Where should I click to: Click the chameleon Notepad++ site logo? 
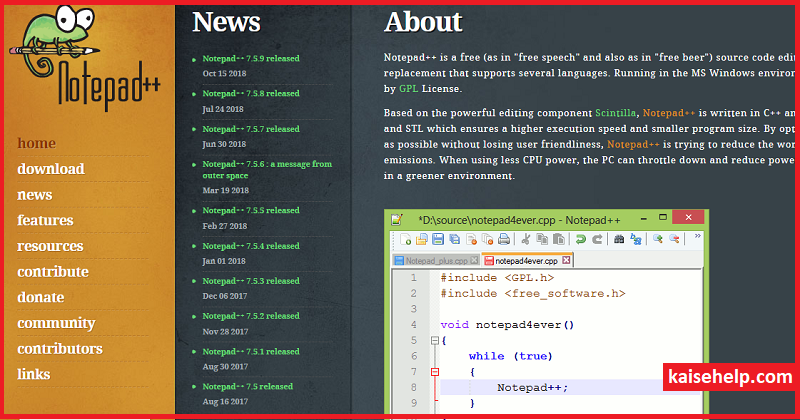click(84, 59)
